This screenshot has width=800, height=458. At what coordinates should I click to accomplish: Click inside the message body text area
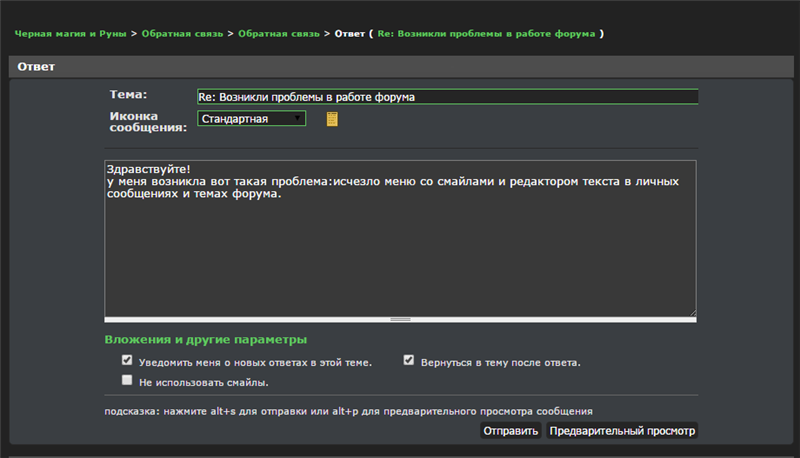[401, 239]
